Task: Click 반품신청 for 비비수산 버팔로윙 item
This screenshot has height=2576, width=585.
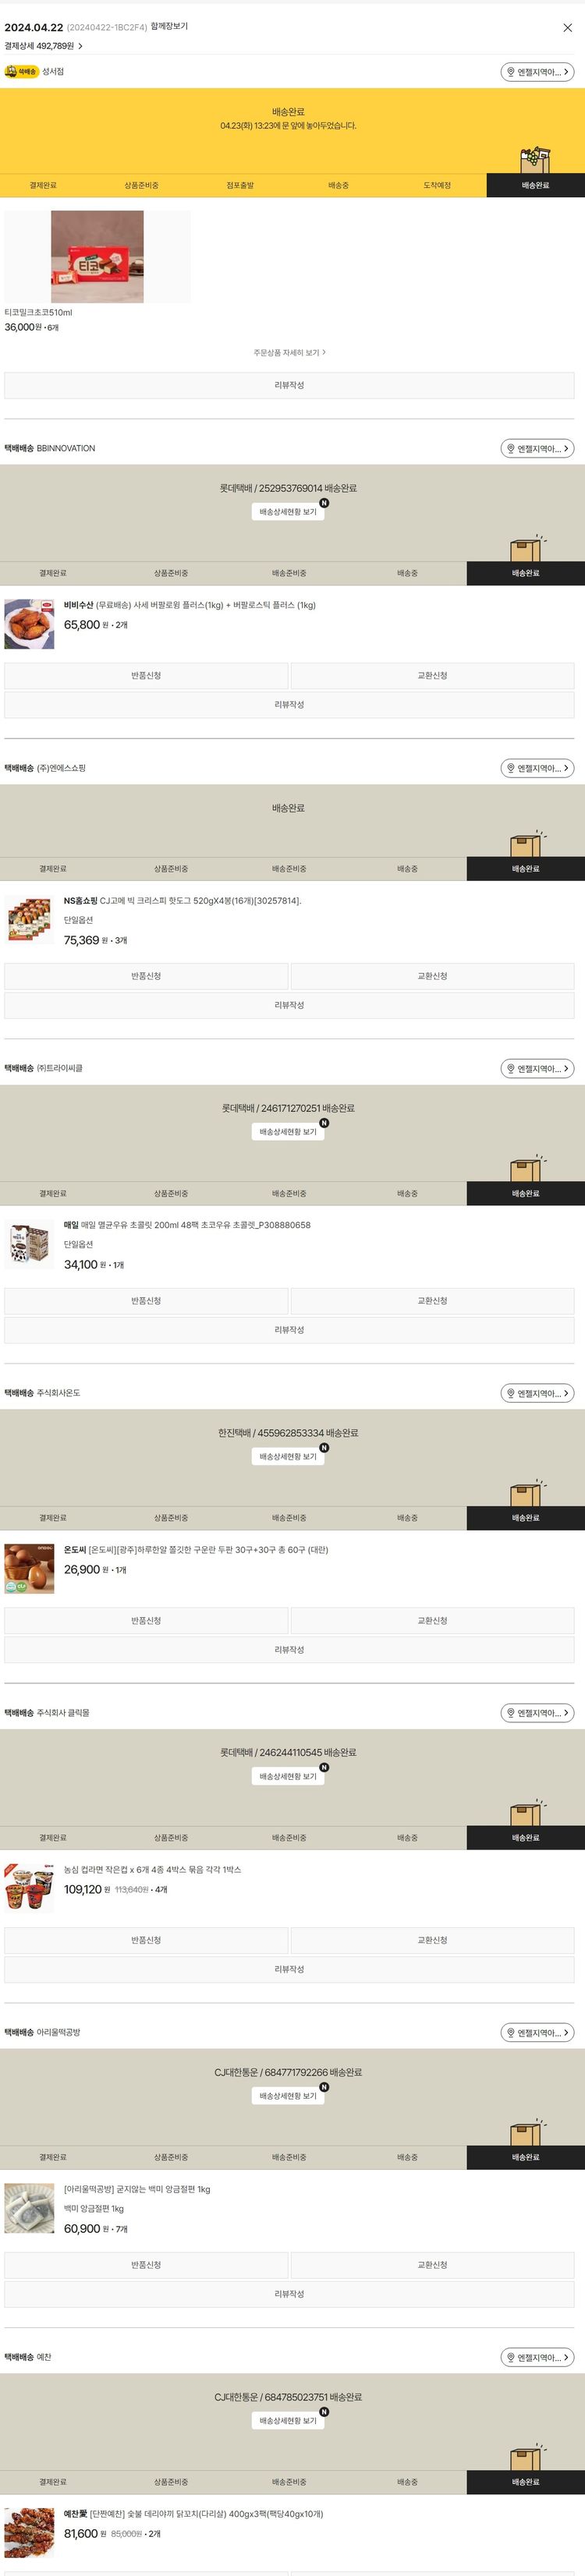Action: click(146, 676)
